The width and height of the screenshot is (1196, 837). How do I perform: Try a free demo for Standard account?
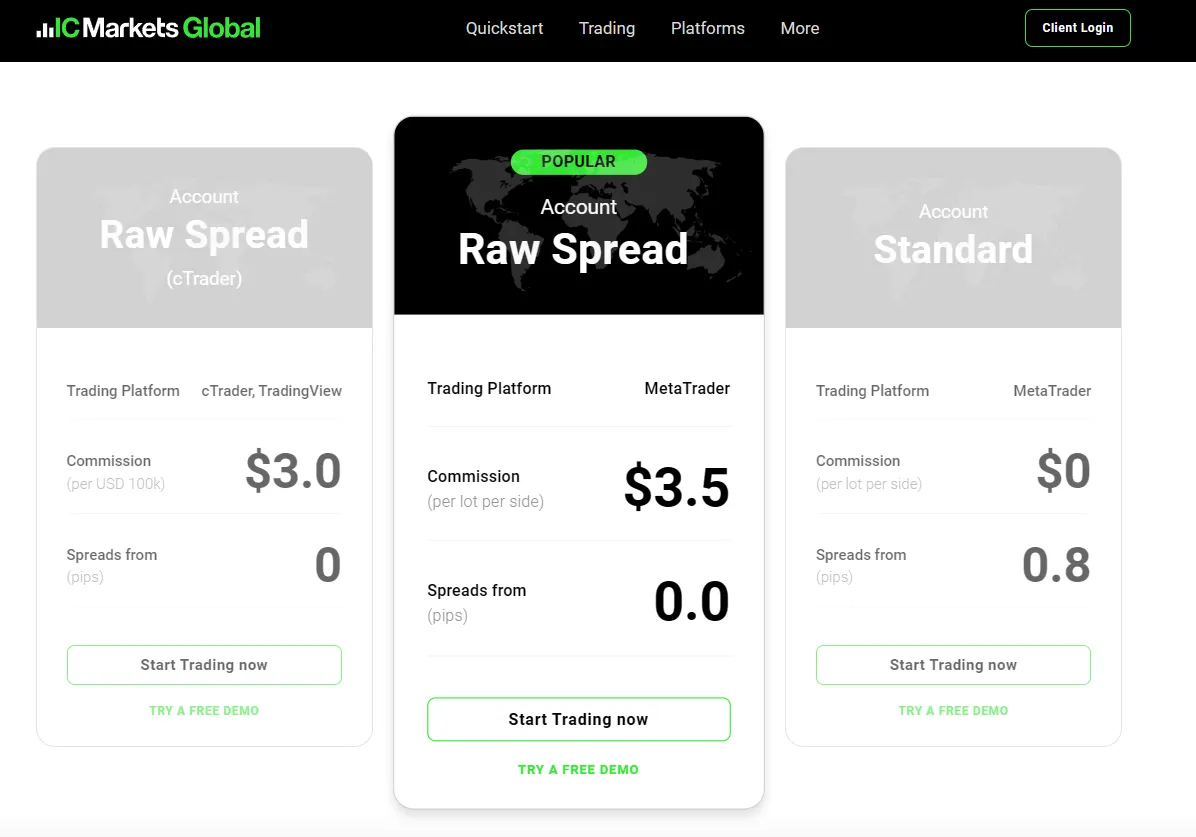point(953,710)
